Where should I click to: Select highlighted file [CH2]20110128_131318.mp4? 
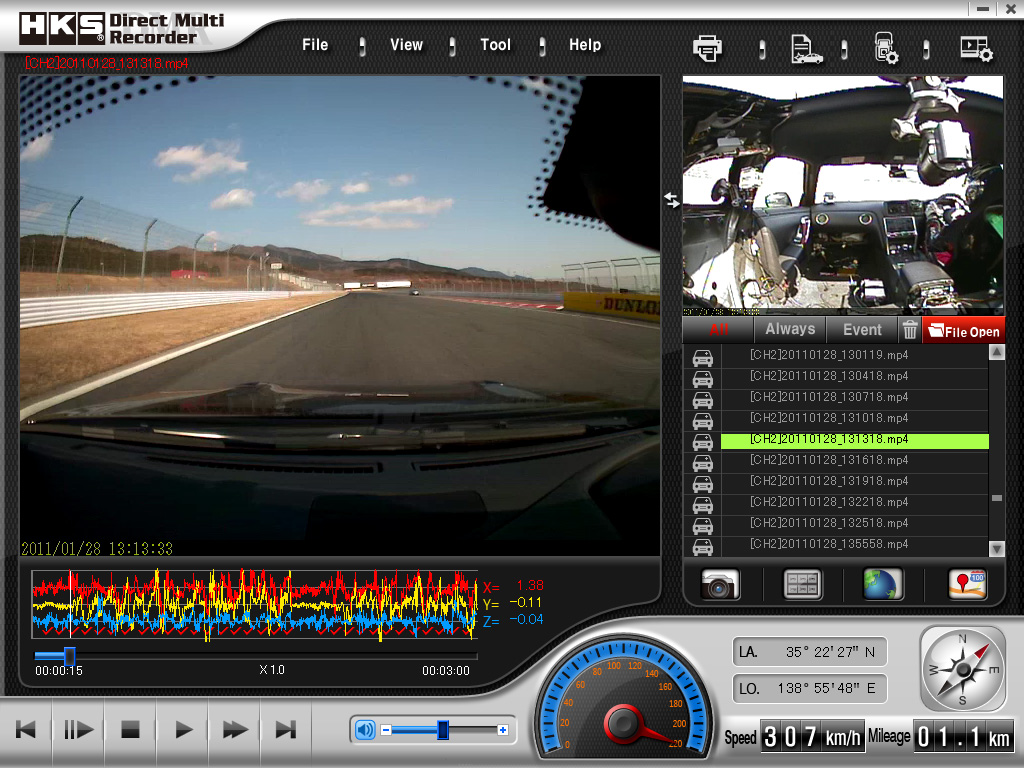[854, 440]
